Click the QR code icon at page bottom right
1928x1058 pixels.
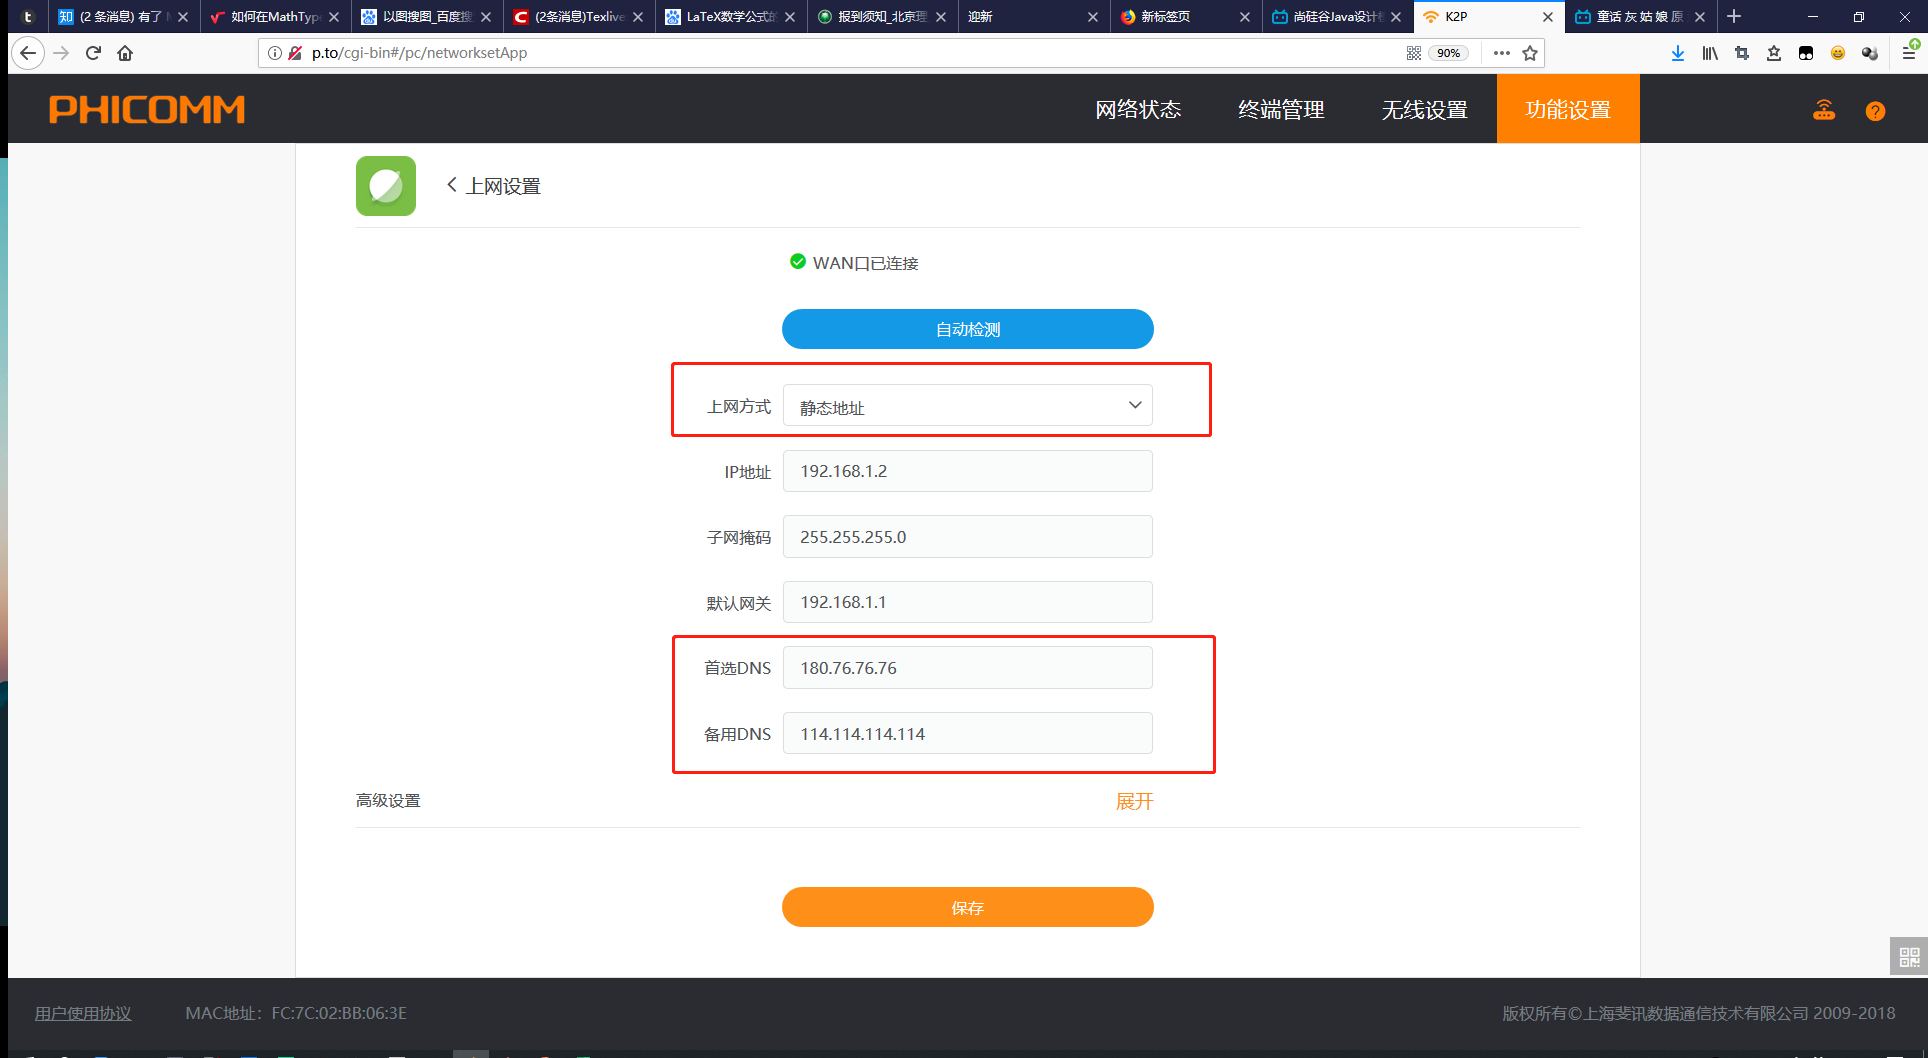1909,957
